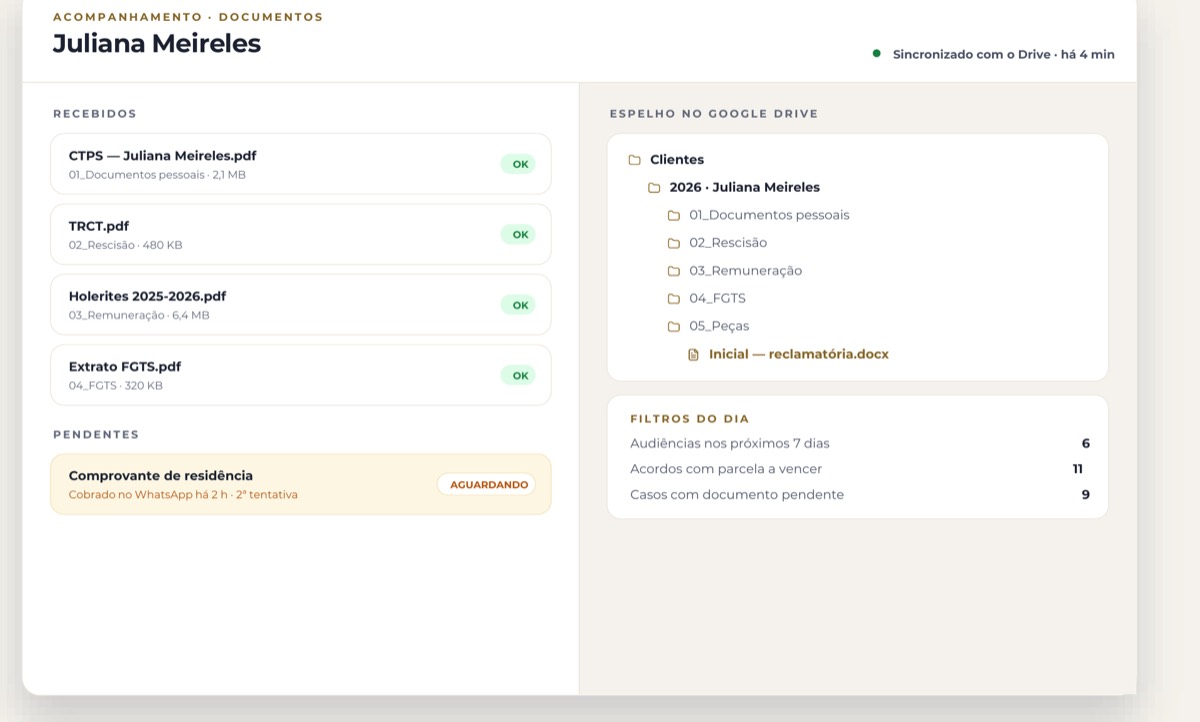Click the Filtros do dia heading
The image size is (1200, 722).
690,419
